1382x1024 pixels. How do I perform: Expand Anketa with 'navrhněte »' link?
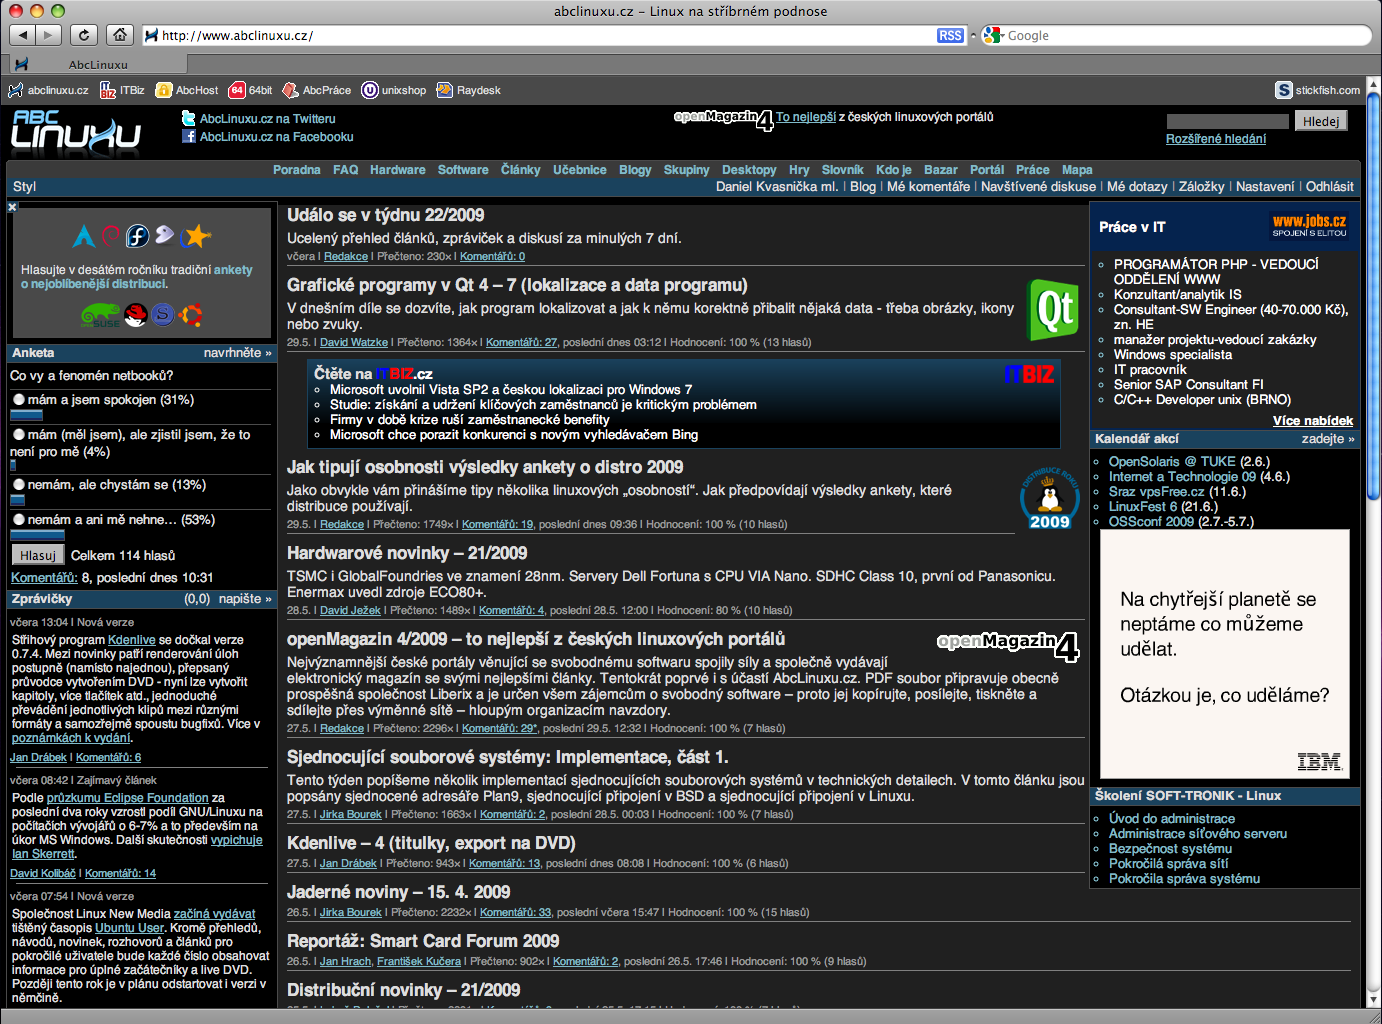point(238,353)
